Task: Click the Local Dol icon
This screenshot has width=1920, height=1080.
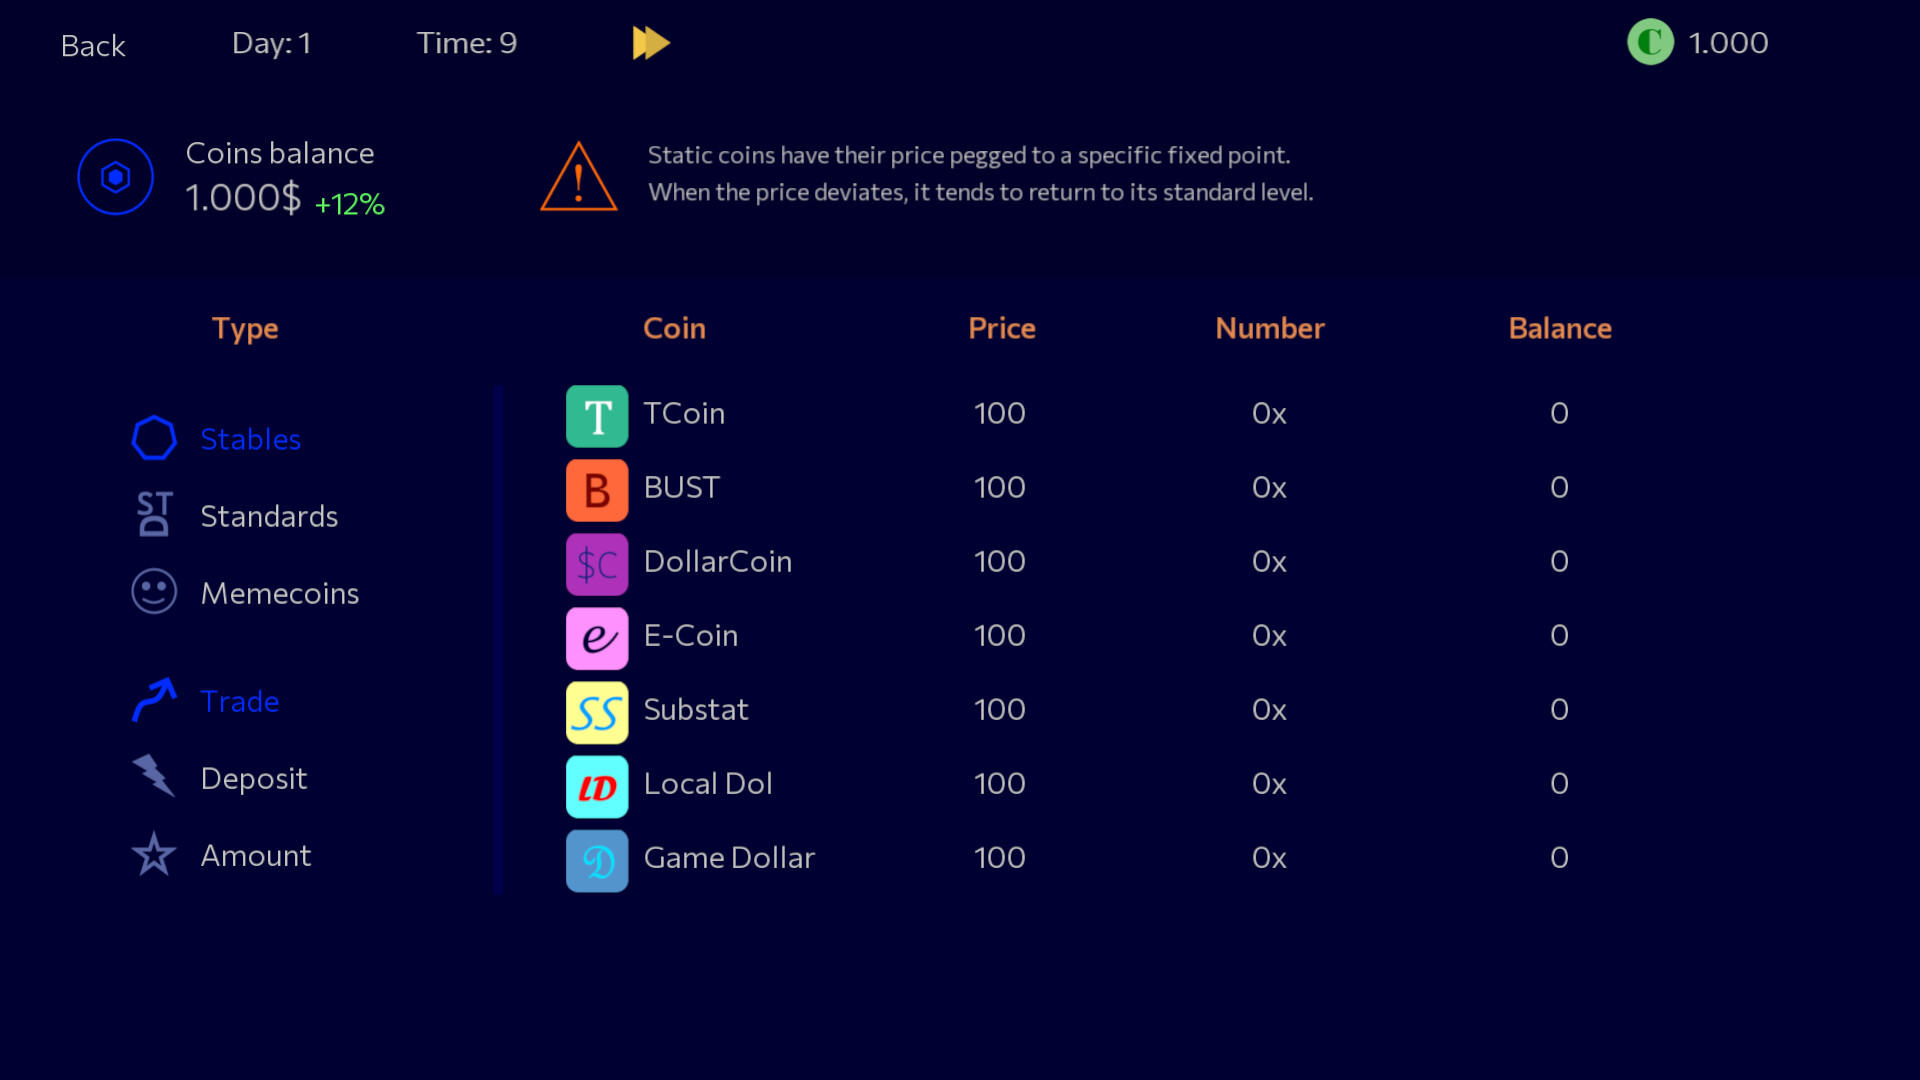Action: click(596, 787)
